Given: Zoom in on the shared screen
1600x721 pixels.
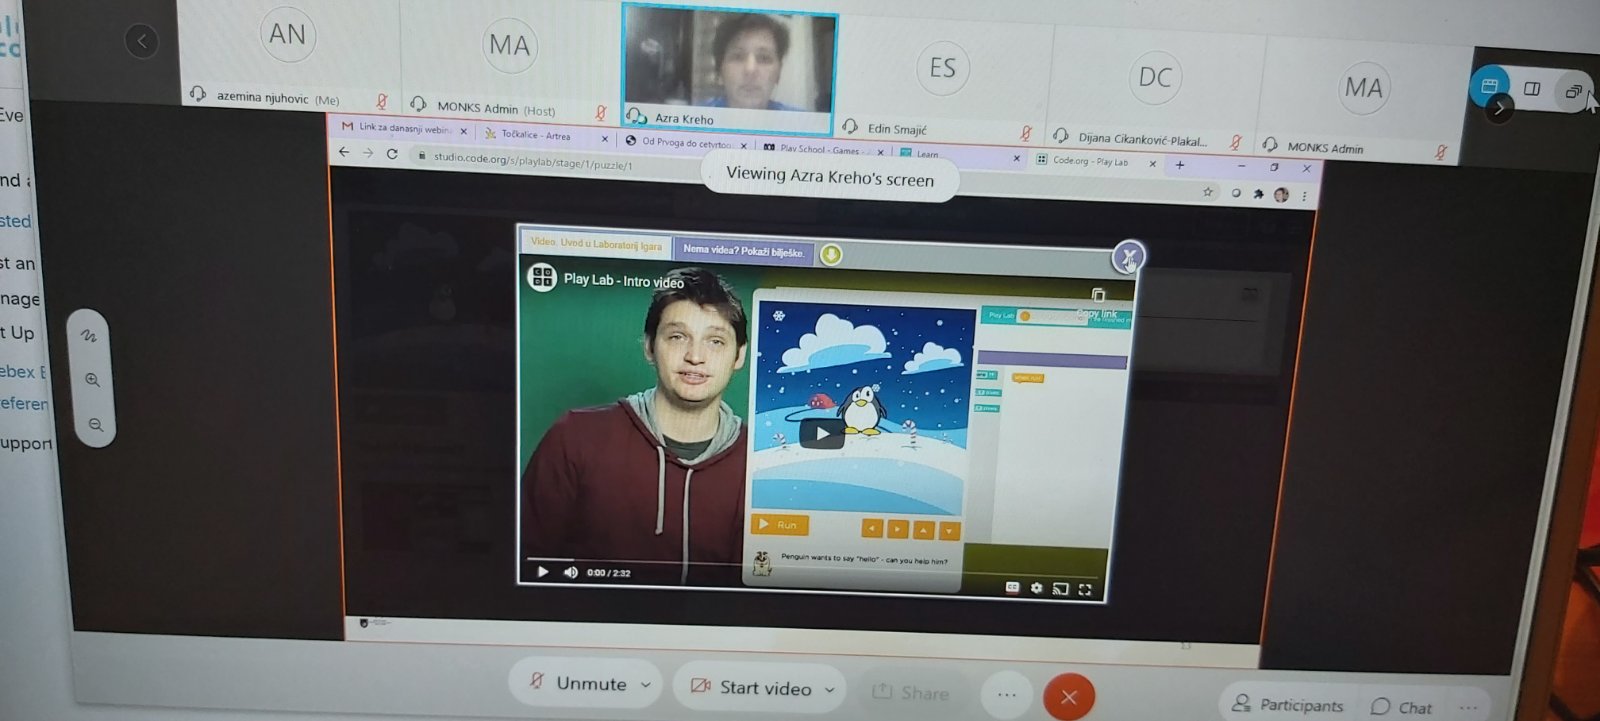Looking at the screenshot, I should 92,380.
